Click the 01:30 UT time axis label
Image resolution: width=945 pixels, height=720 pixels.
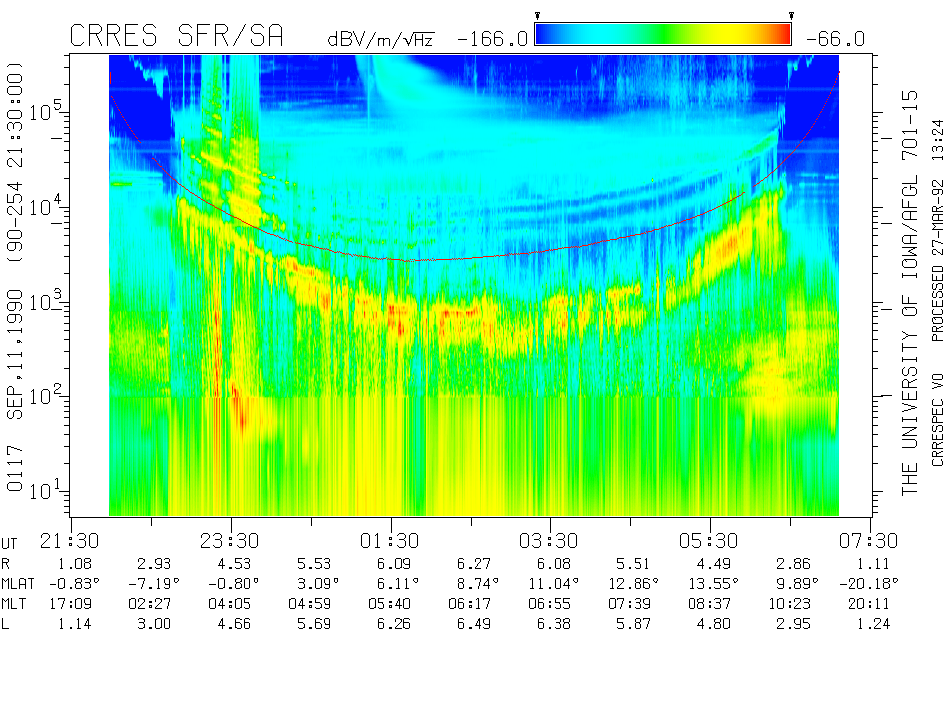pyautogui.click(x=391, y=541)
